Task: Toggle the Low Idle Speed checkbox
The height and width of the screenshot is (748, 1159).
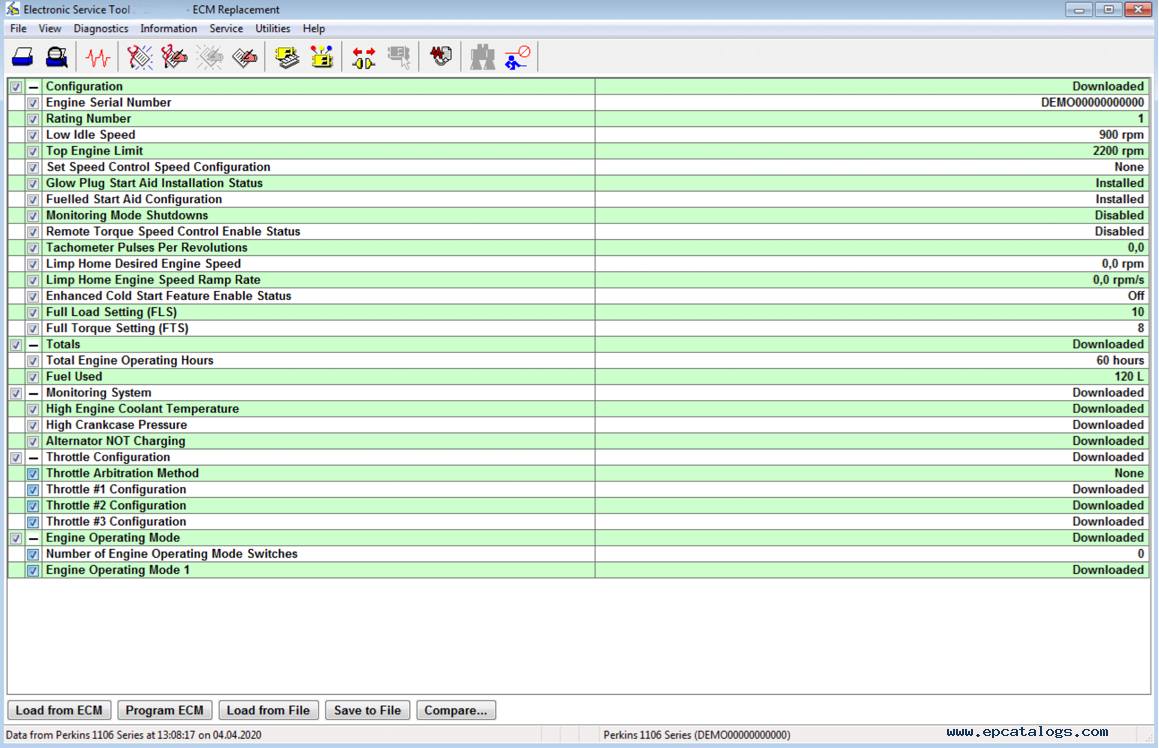Action: tap(33, 135)
